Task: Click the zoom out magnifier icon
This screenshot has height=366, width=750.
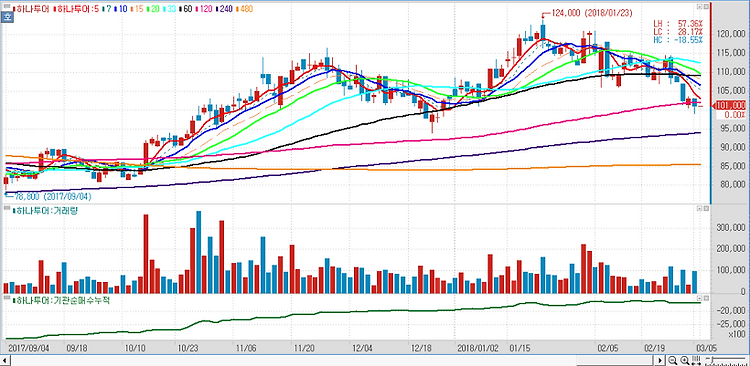Action: (673, 360)
